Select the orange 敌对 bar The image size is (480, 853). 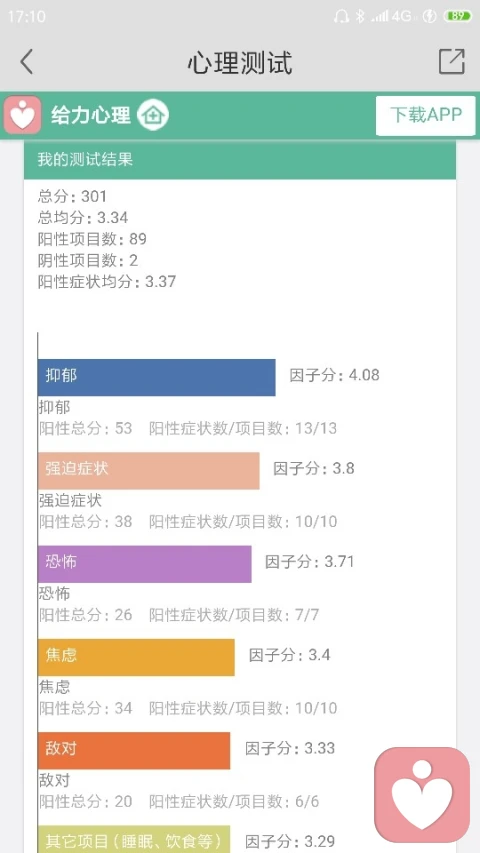coord(134,750)
